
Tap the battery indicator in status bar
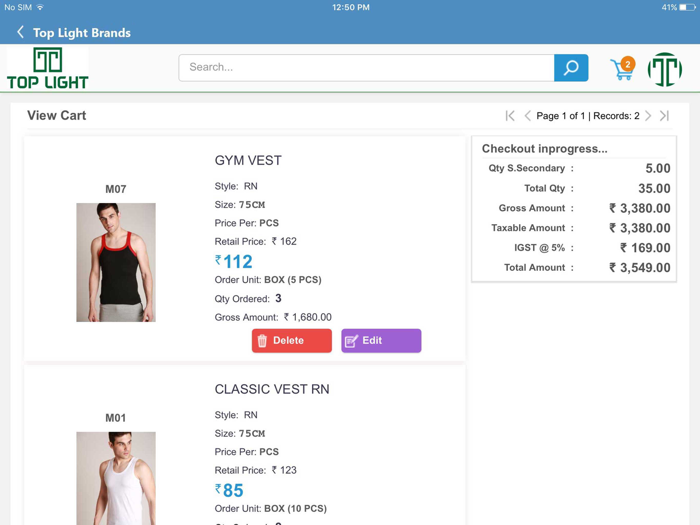coord(687,8)
